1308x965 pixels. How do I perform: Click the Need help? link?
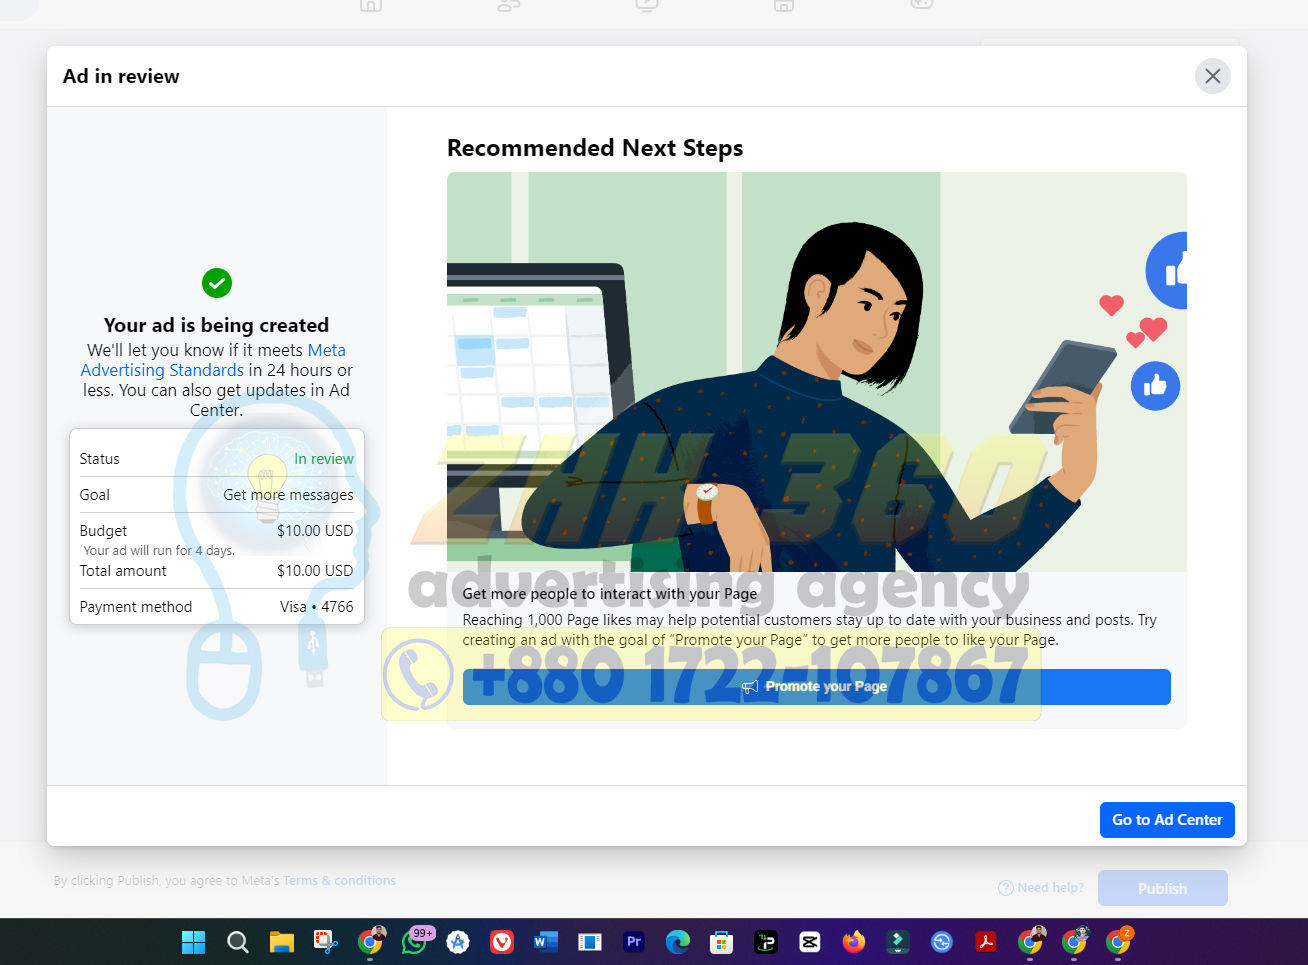point(1041,888)
